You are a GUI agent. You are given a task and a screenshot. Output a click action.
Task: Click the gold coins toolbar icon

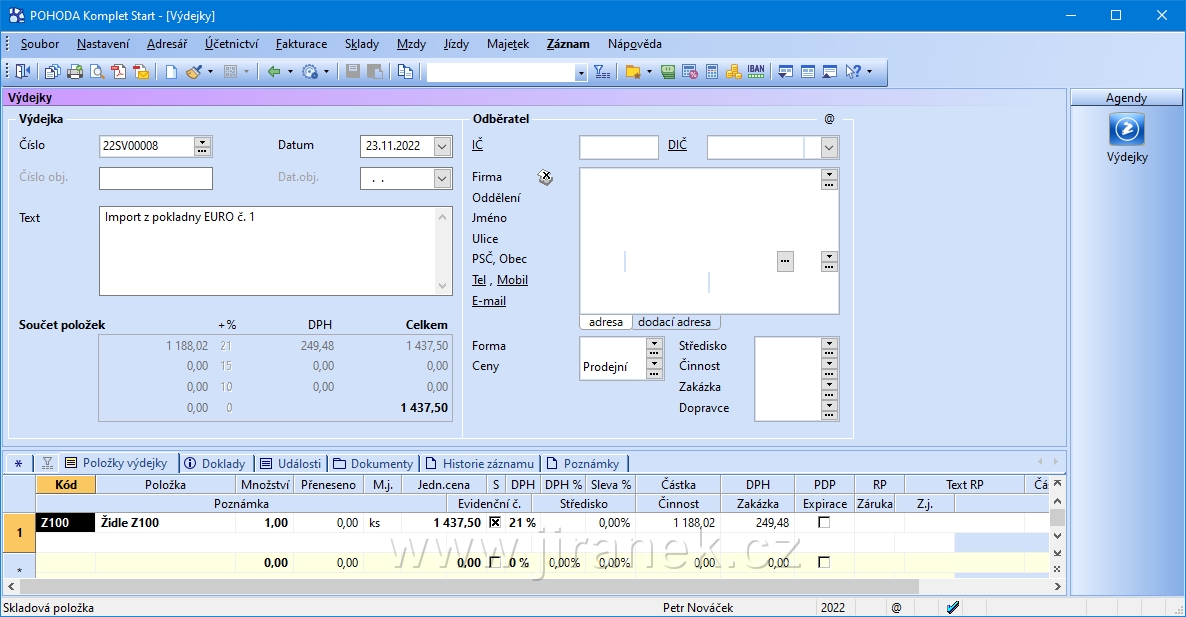coord(734,72)
